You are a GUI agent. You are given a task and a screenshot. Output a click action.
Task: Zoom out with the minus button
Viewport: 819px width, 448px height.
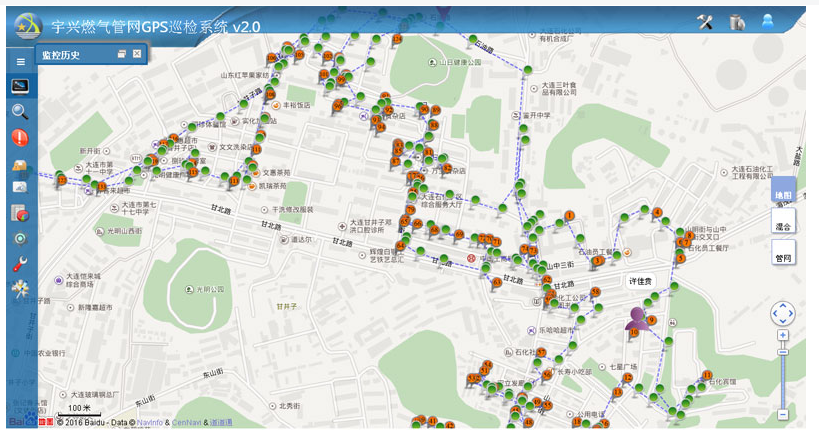click(x=783, y=414)
